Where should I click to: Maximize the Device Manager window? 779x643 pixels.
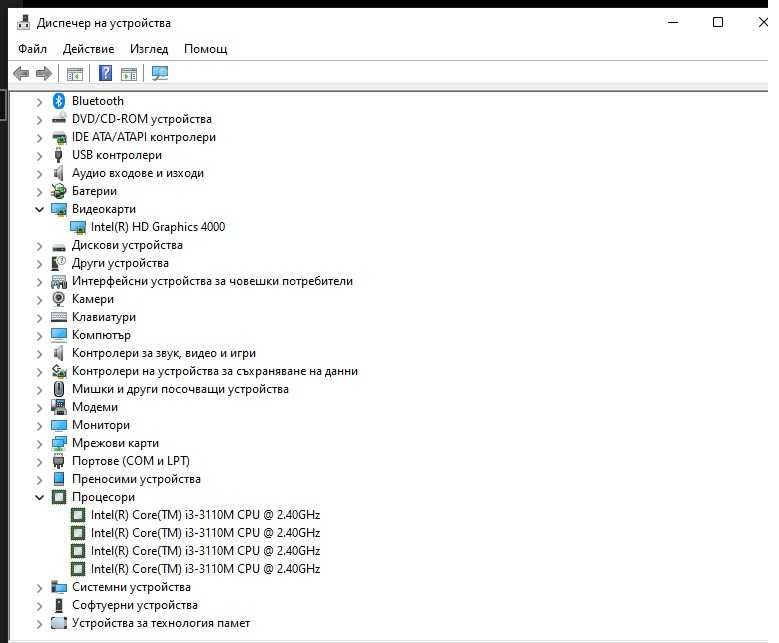pos(718,22)
